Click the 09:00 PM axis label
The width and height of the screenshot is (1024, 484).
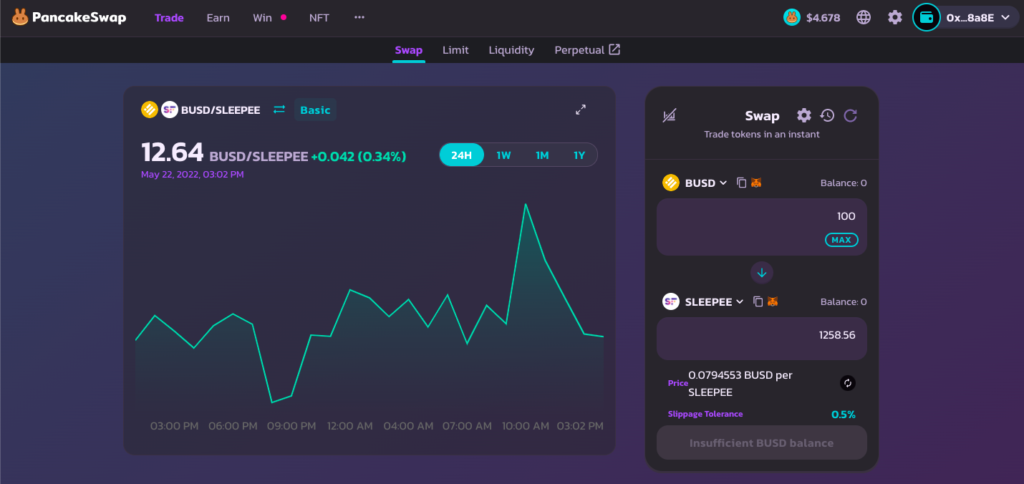click(291, 426)
